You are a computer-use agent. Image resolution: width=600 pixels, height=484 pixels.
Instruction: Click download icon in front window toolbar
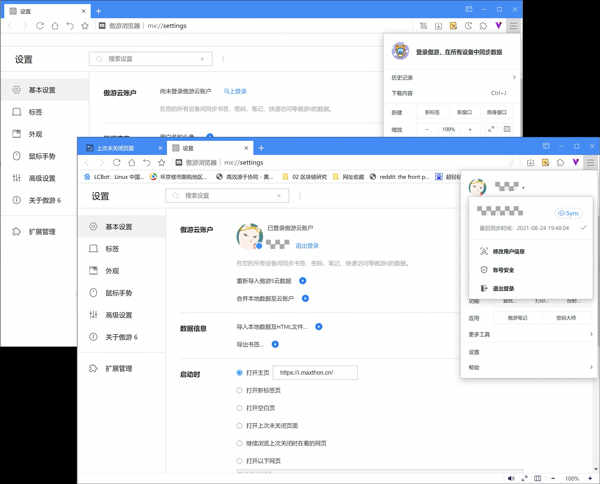(530, 163)
